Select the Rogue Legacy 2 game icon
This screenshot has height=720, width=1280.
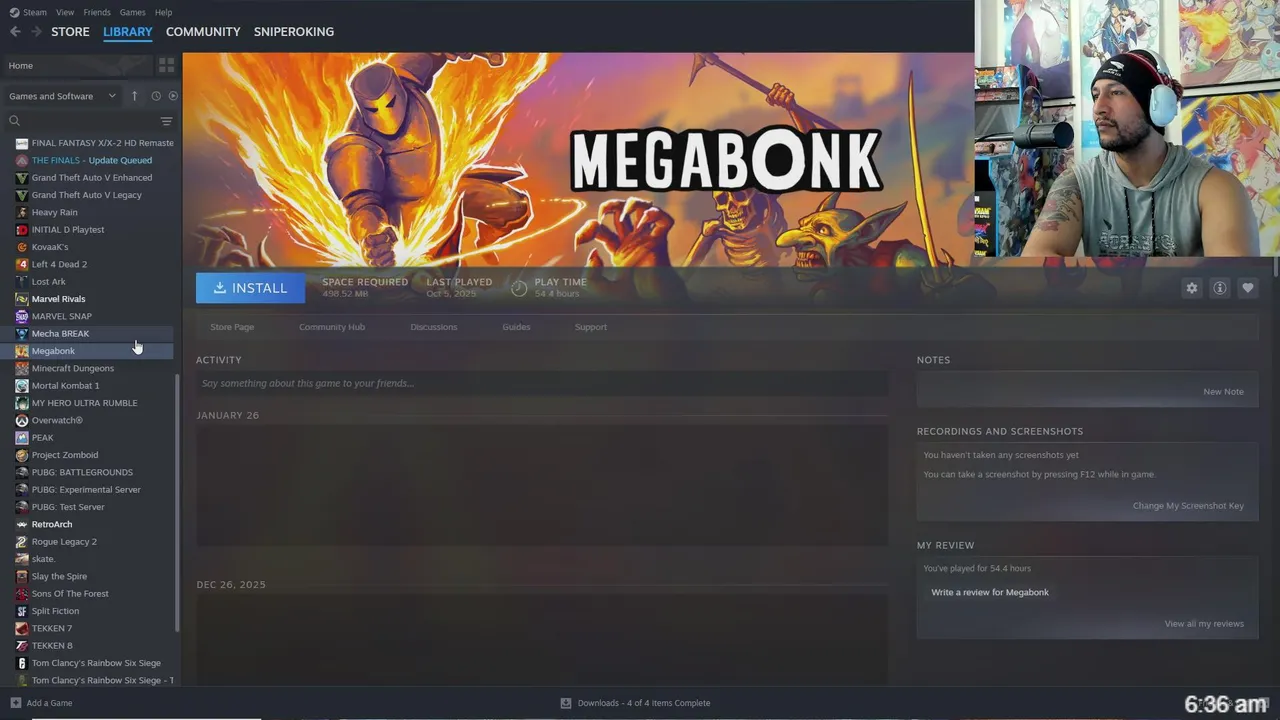click(22, 542)
